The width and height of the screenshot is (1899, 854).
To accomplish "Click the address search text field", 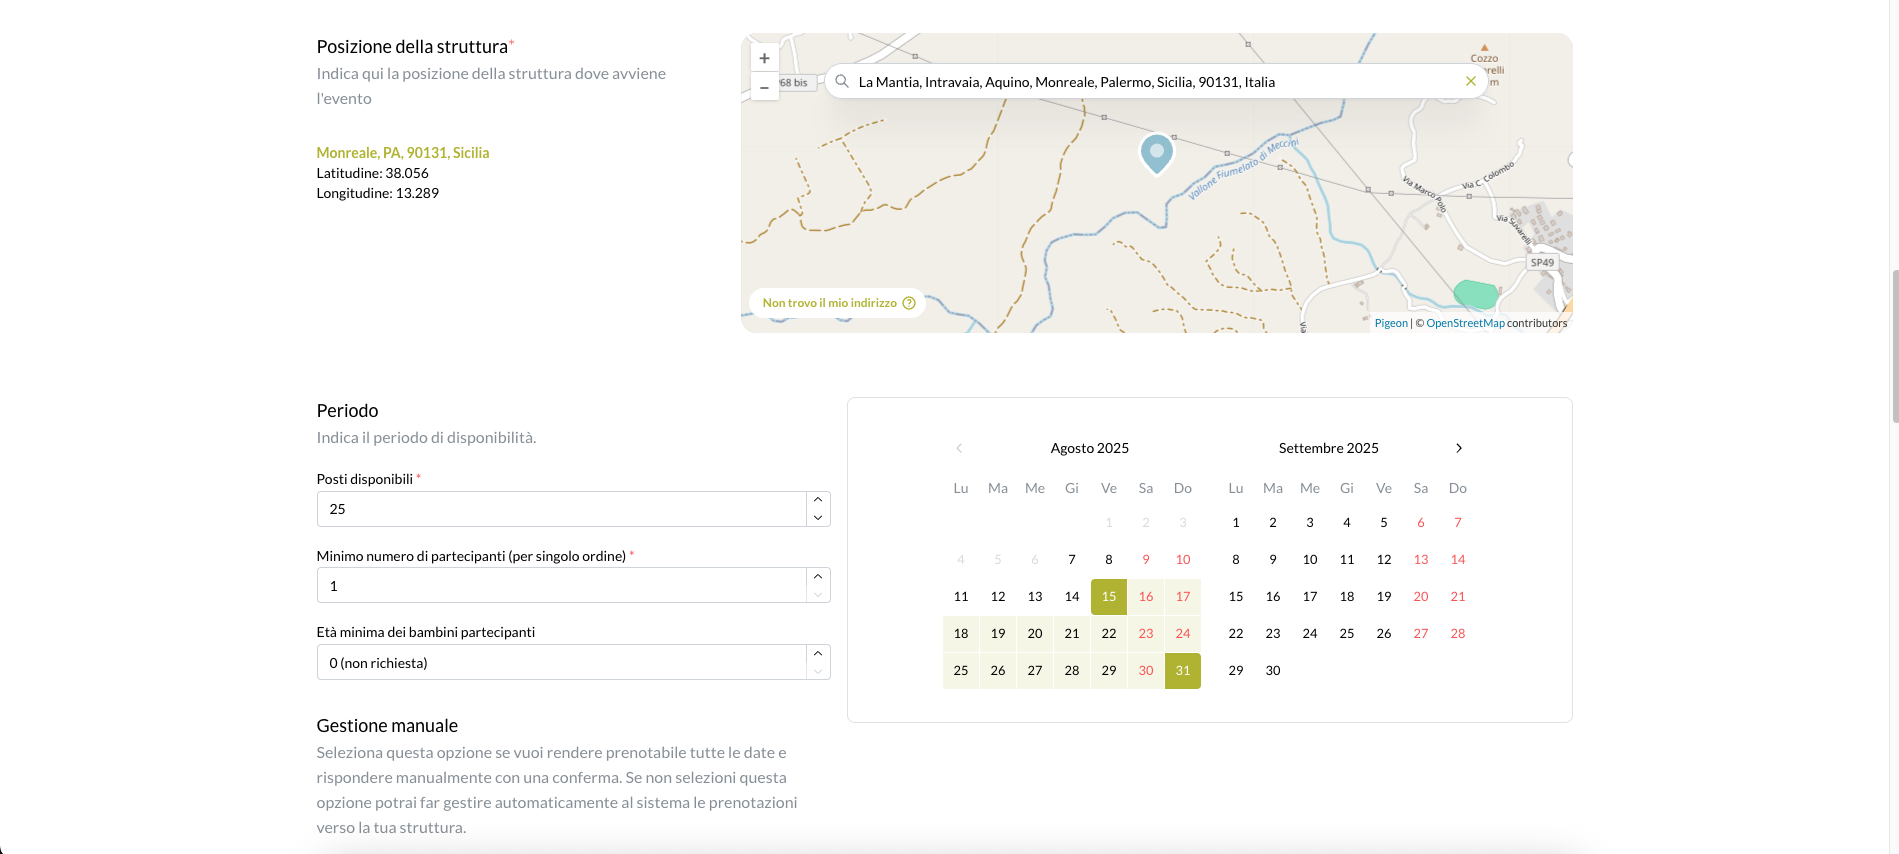I will pyautogui.click(x=1150, y=82).
